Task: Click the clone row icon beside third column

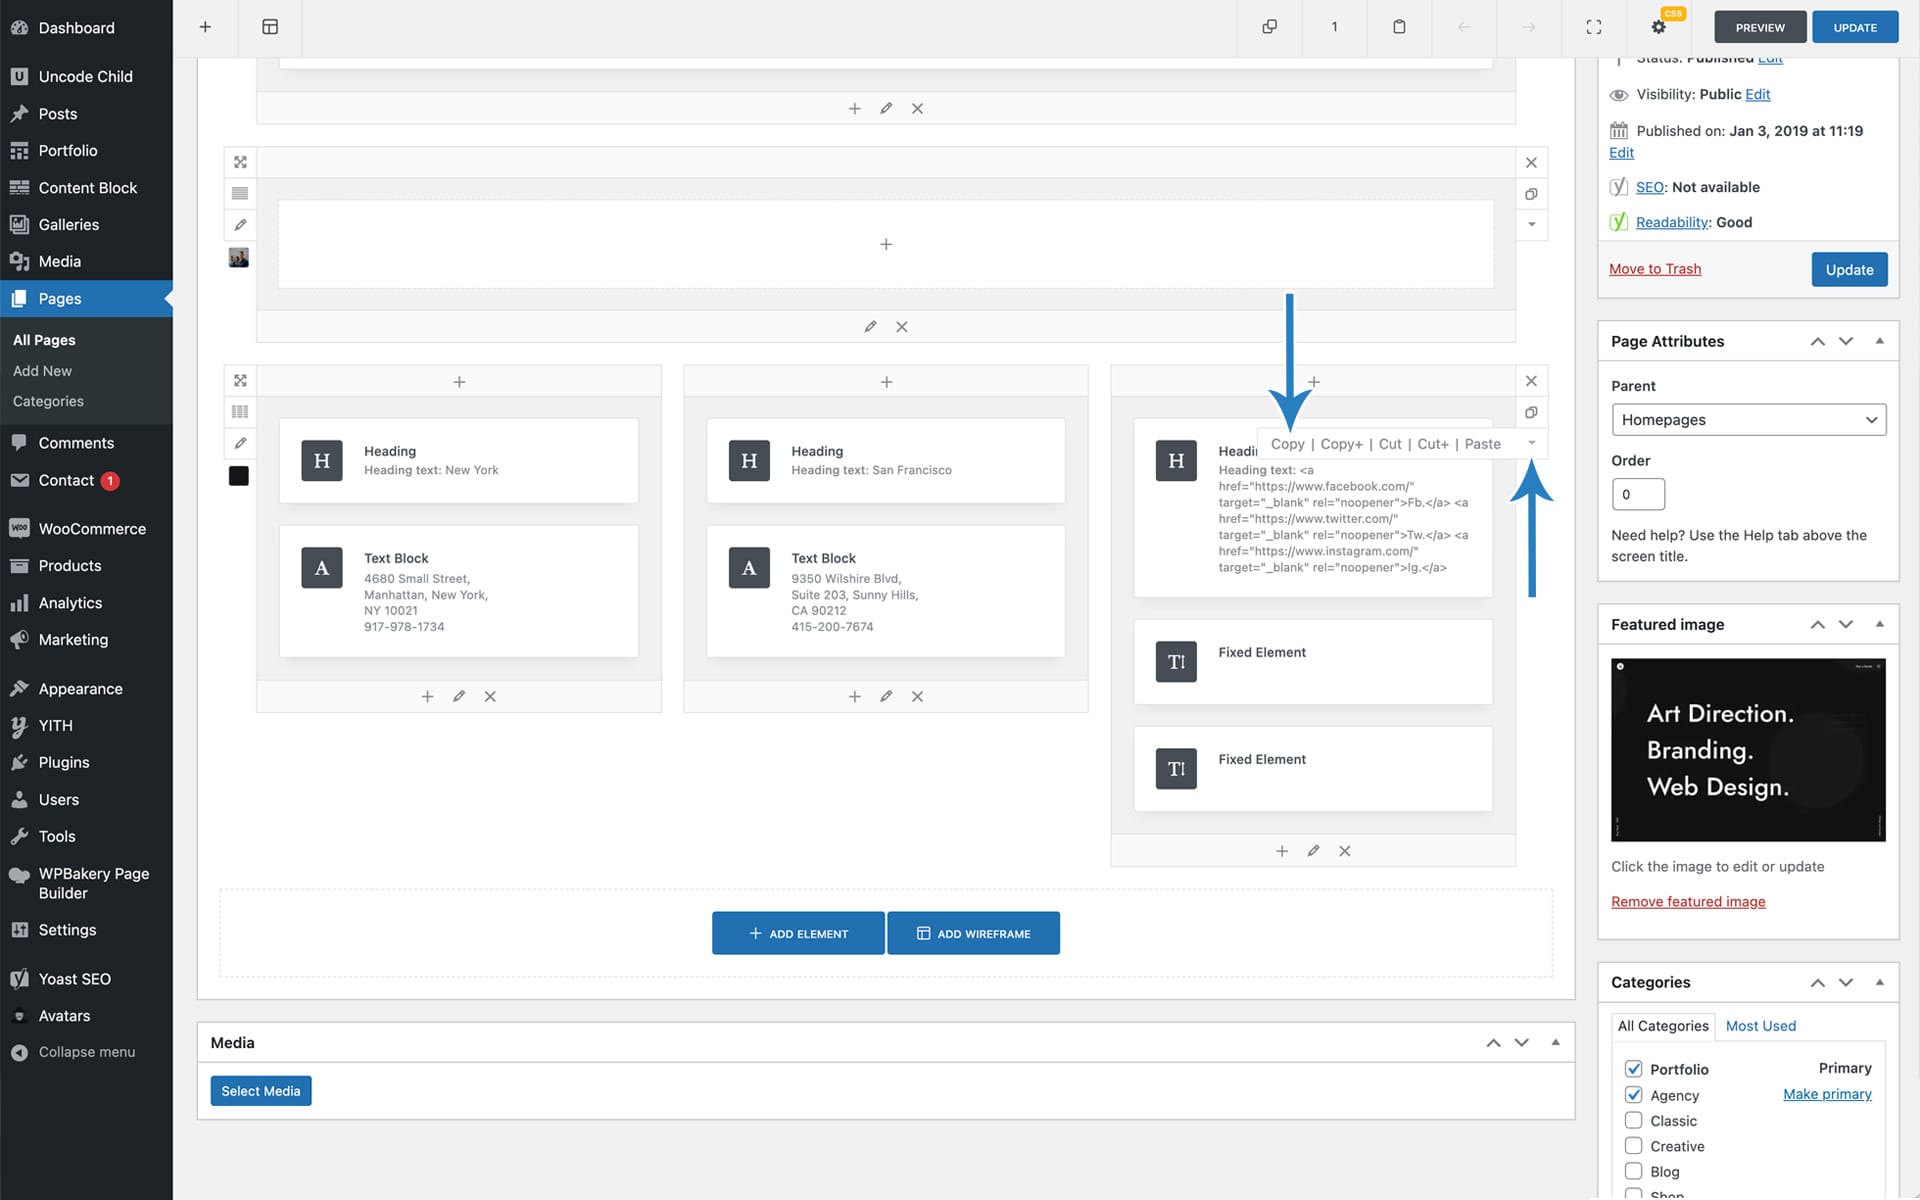Action: point(1531,412)
